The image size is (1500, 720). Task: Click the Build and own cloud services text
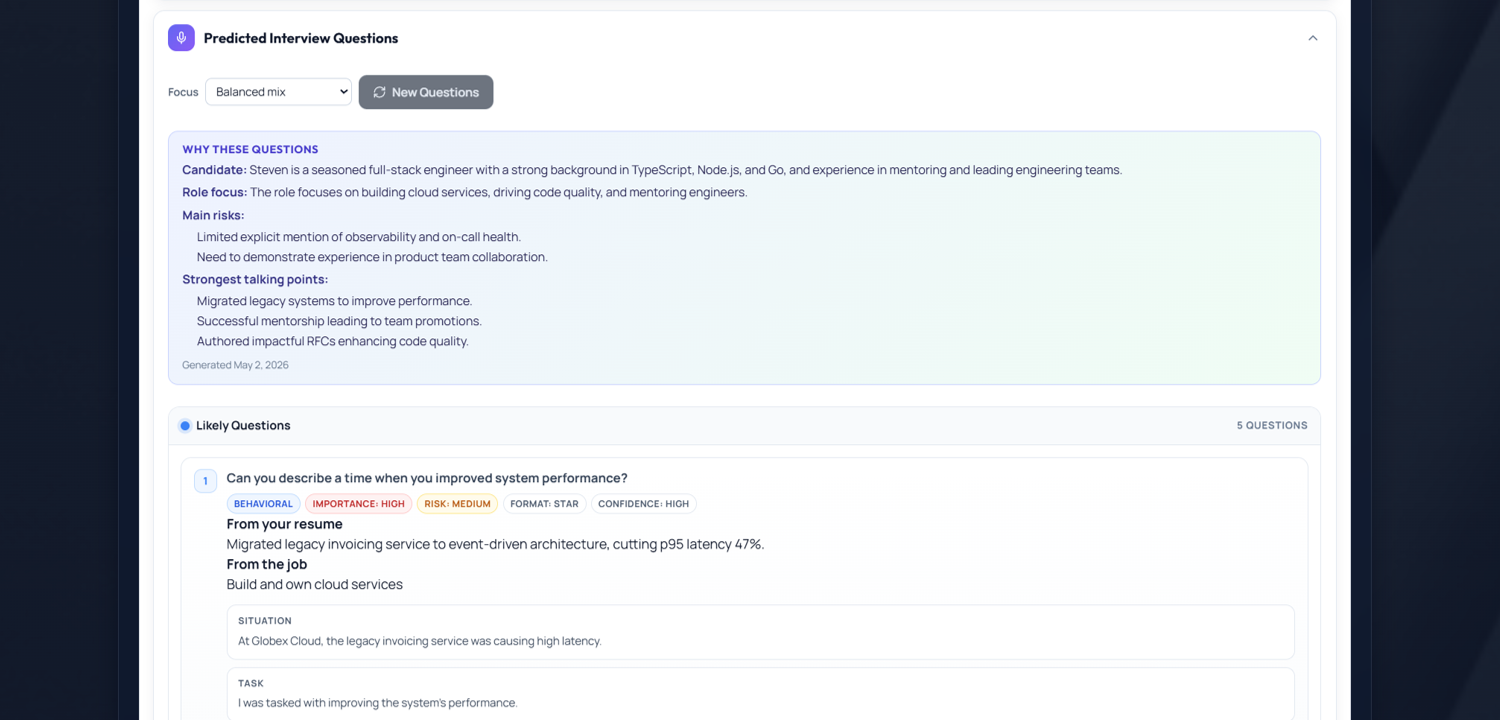[315, 584]
